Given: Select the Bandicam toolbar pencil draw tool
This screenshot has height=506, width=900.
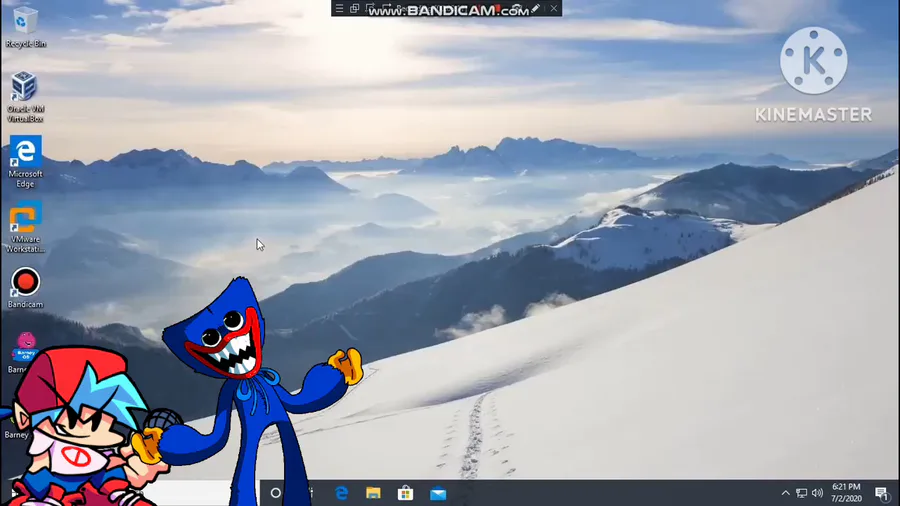Looking at the screenshot, I should click(536, 9).
